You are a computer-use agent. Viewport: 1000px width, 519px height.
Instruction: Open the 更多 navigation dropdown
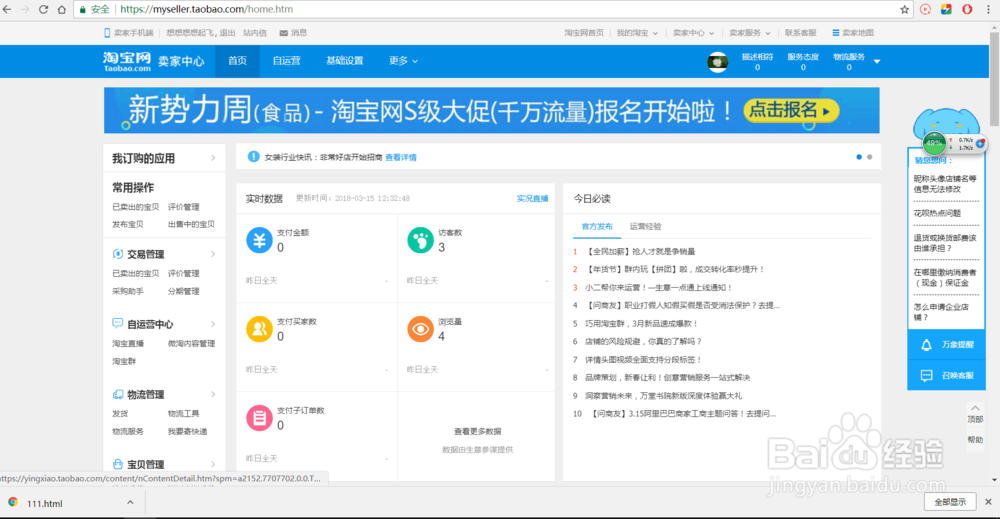tap(403, 61)
